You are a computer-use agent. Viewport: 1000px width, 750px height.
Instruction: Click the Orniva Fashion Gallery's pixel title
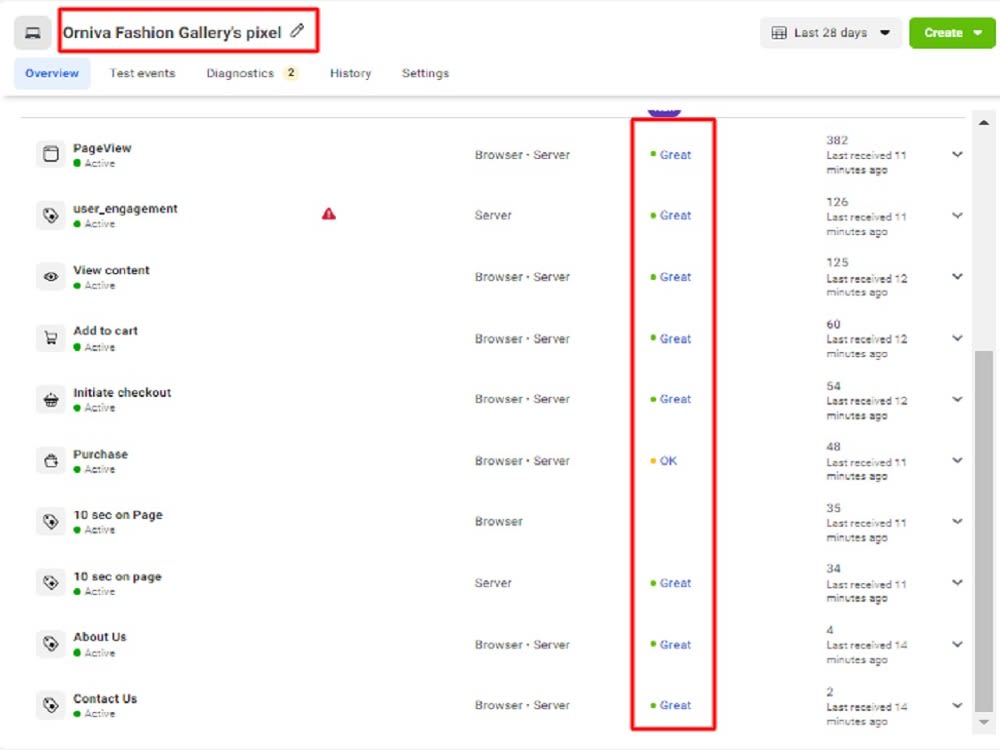click(172, 33)
